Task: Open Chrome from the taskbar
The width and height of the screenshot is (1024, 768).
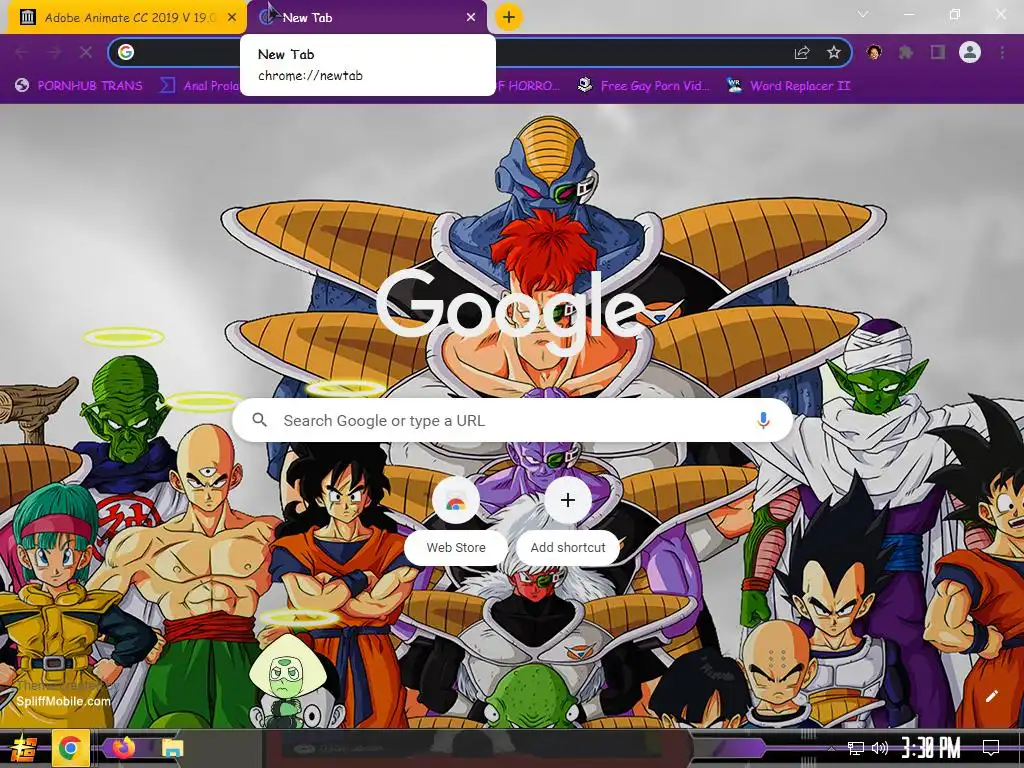Action: [x=70, y=748]
